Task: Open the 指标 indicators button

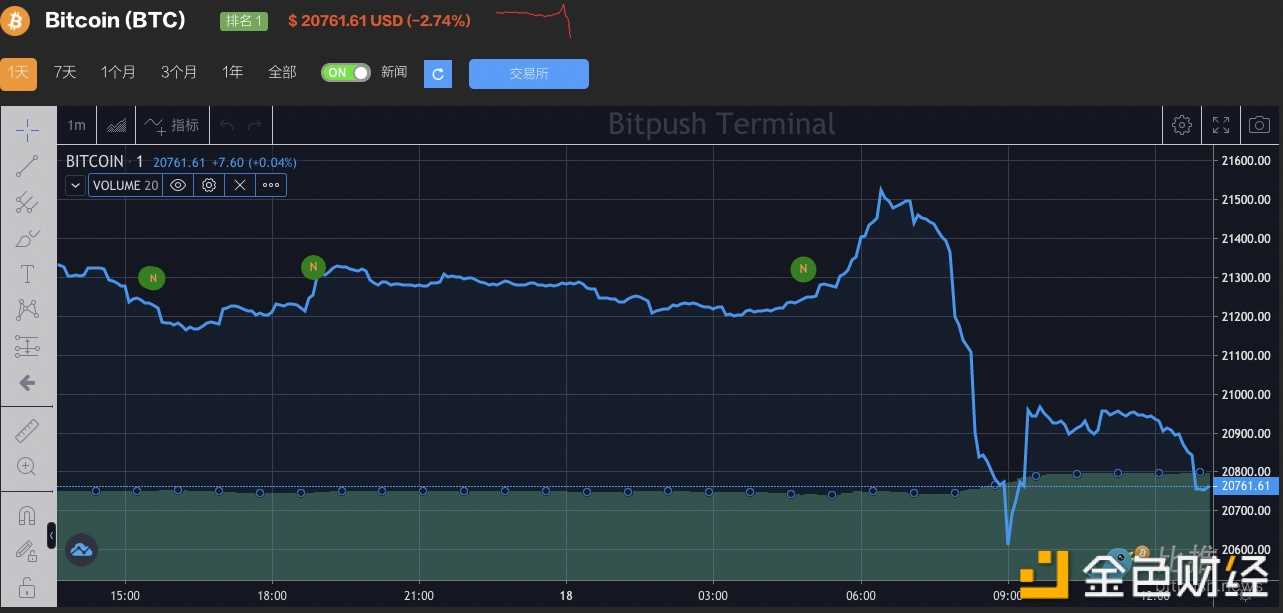Action: [x=172, y=125]
